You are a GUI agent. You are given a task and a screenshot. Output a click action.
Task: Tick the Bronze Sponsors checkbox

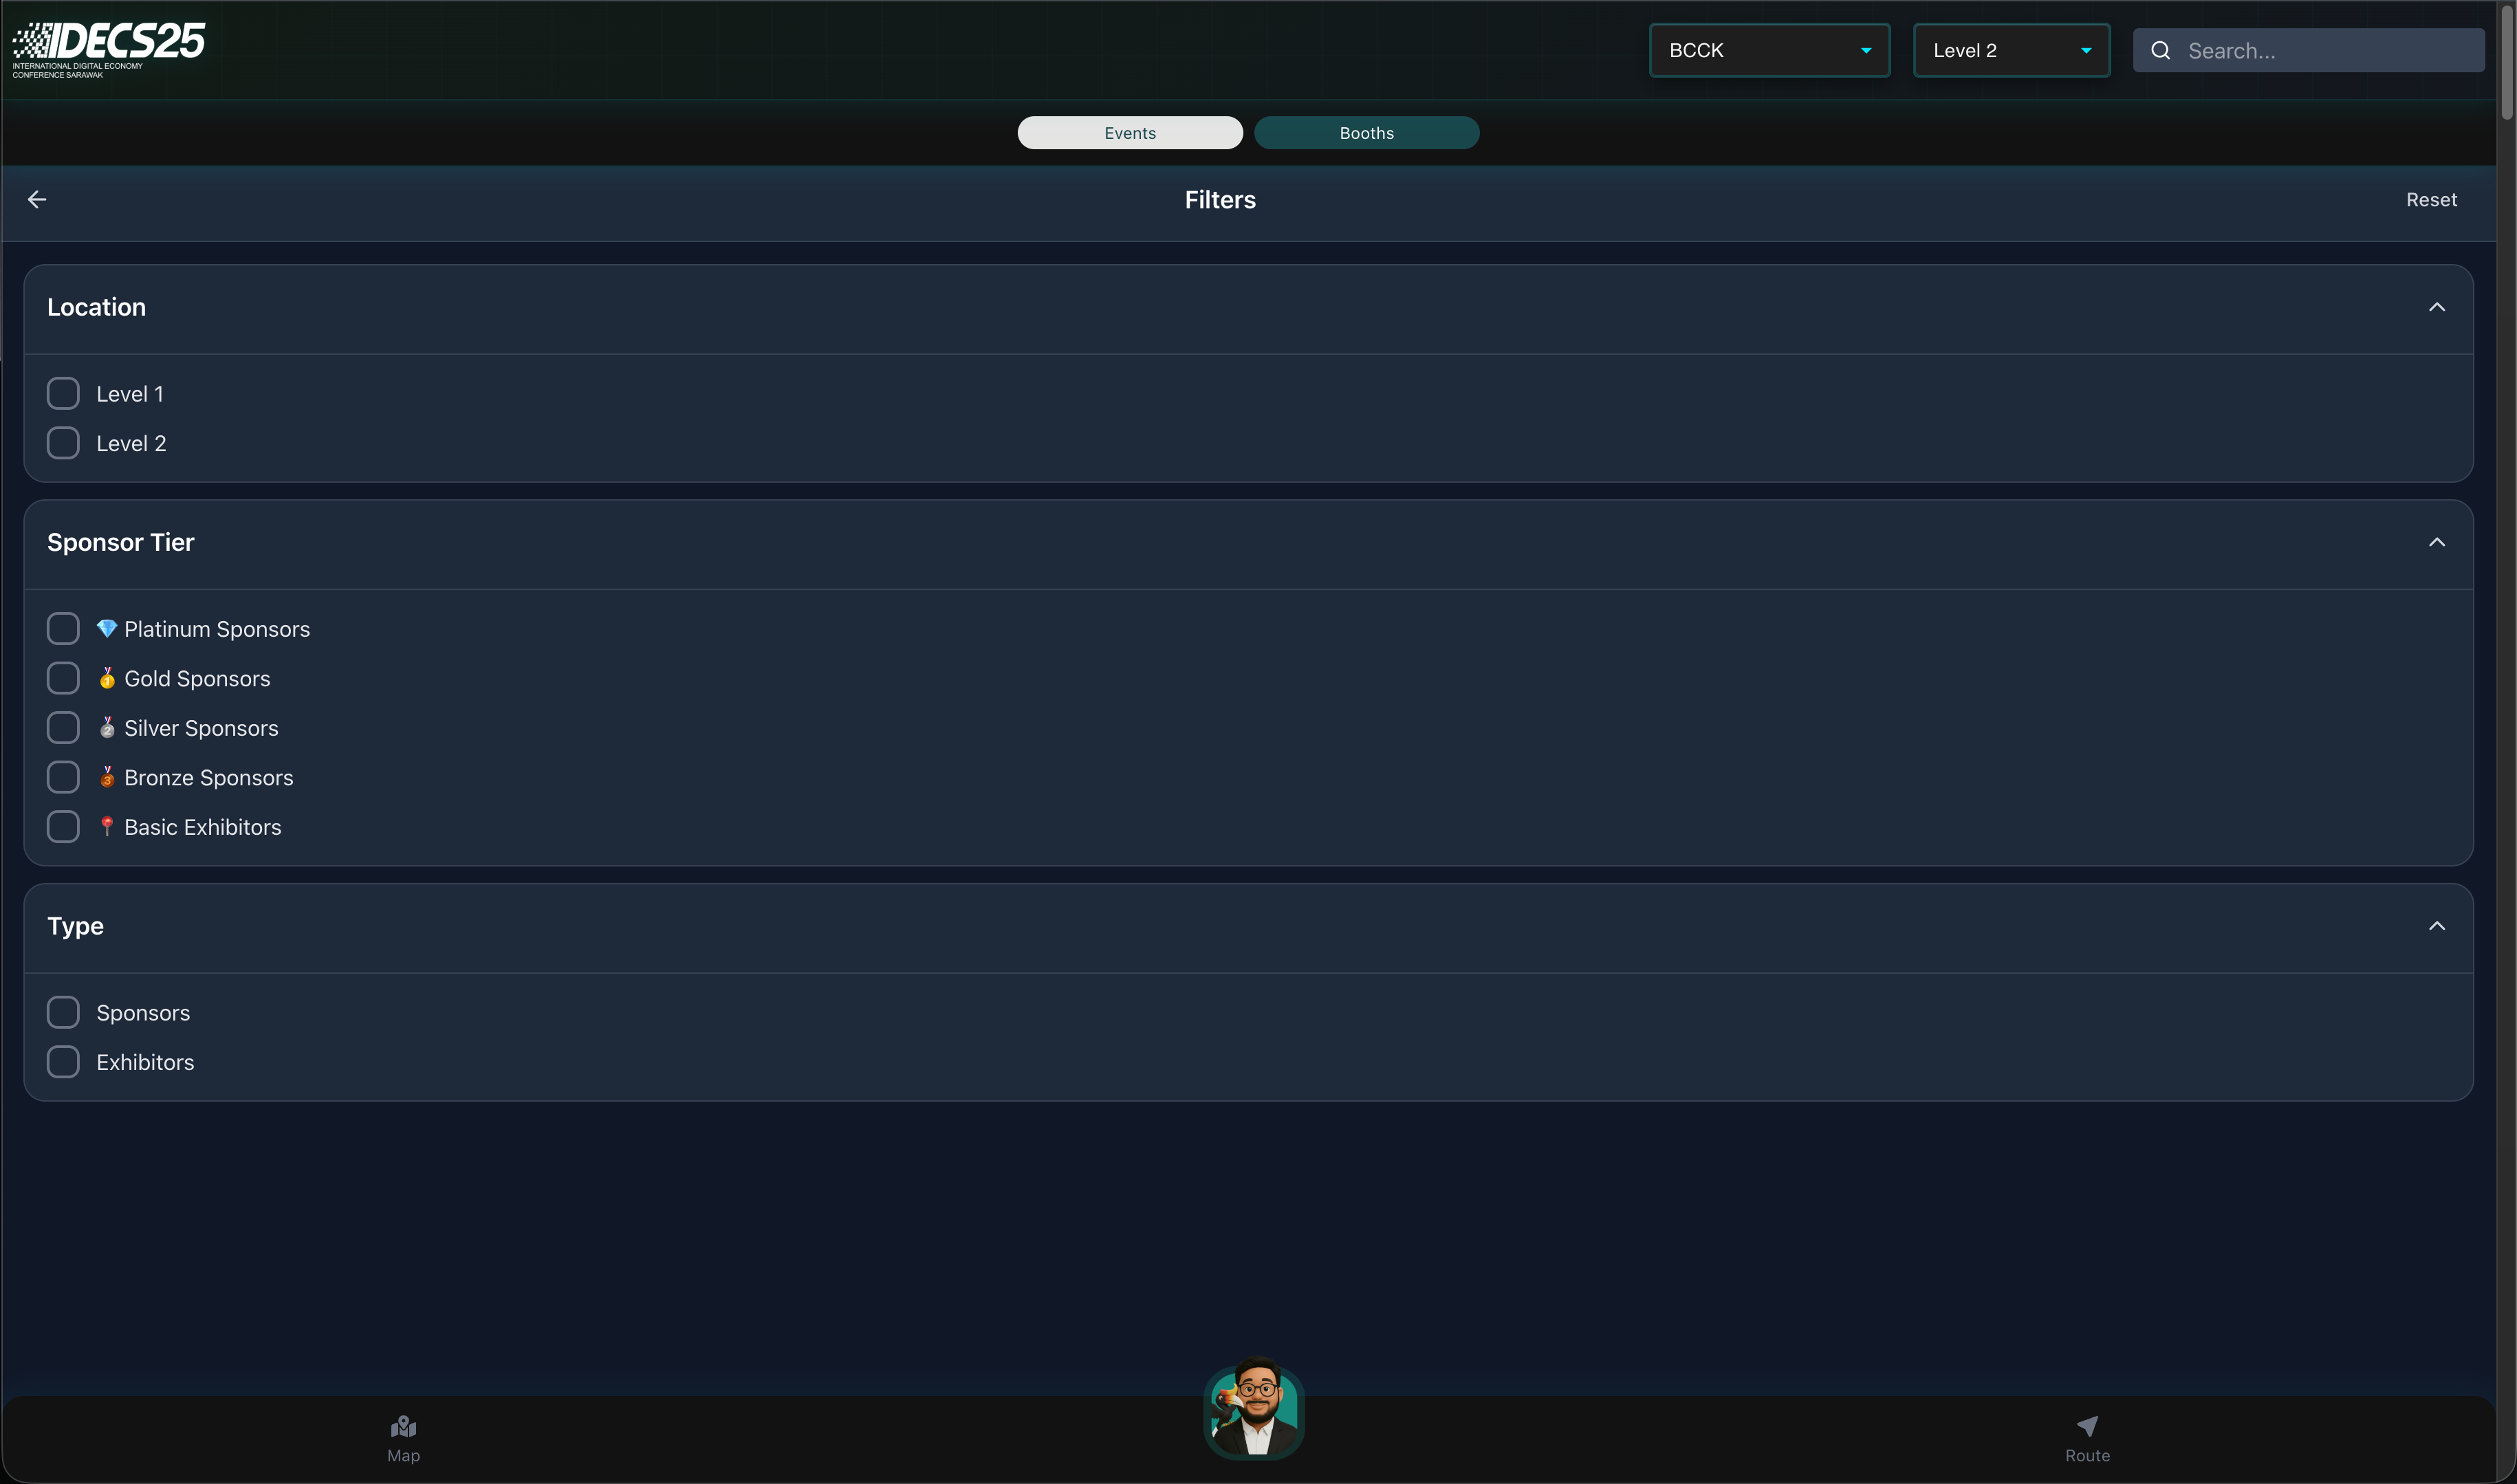pos(63,777)
